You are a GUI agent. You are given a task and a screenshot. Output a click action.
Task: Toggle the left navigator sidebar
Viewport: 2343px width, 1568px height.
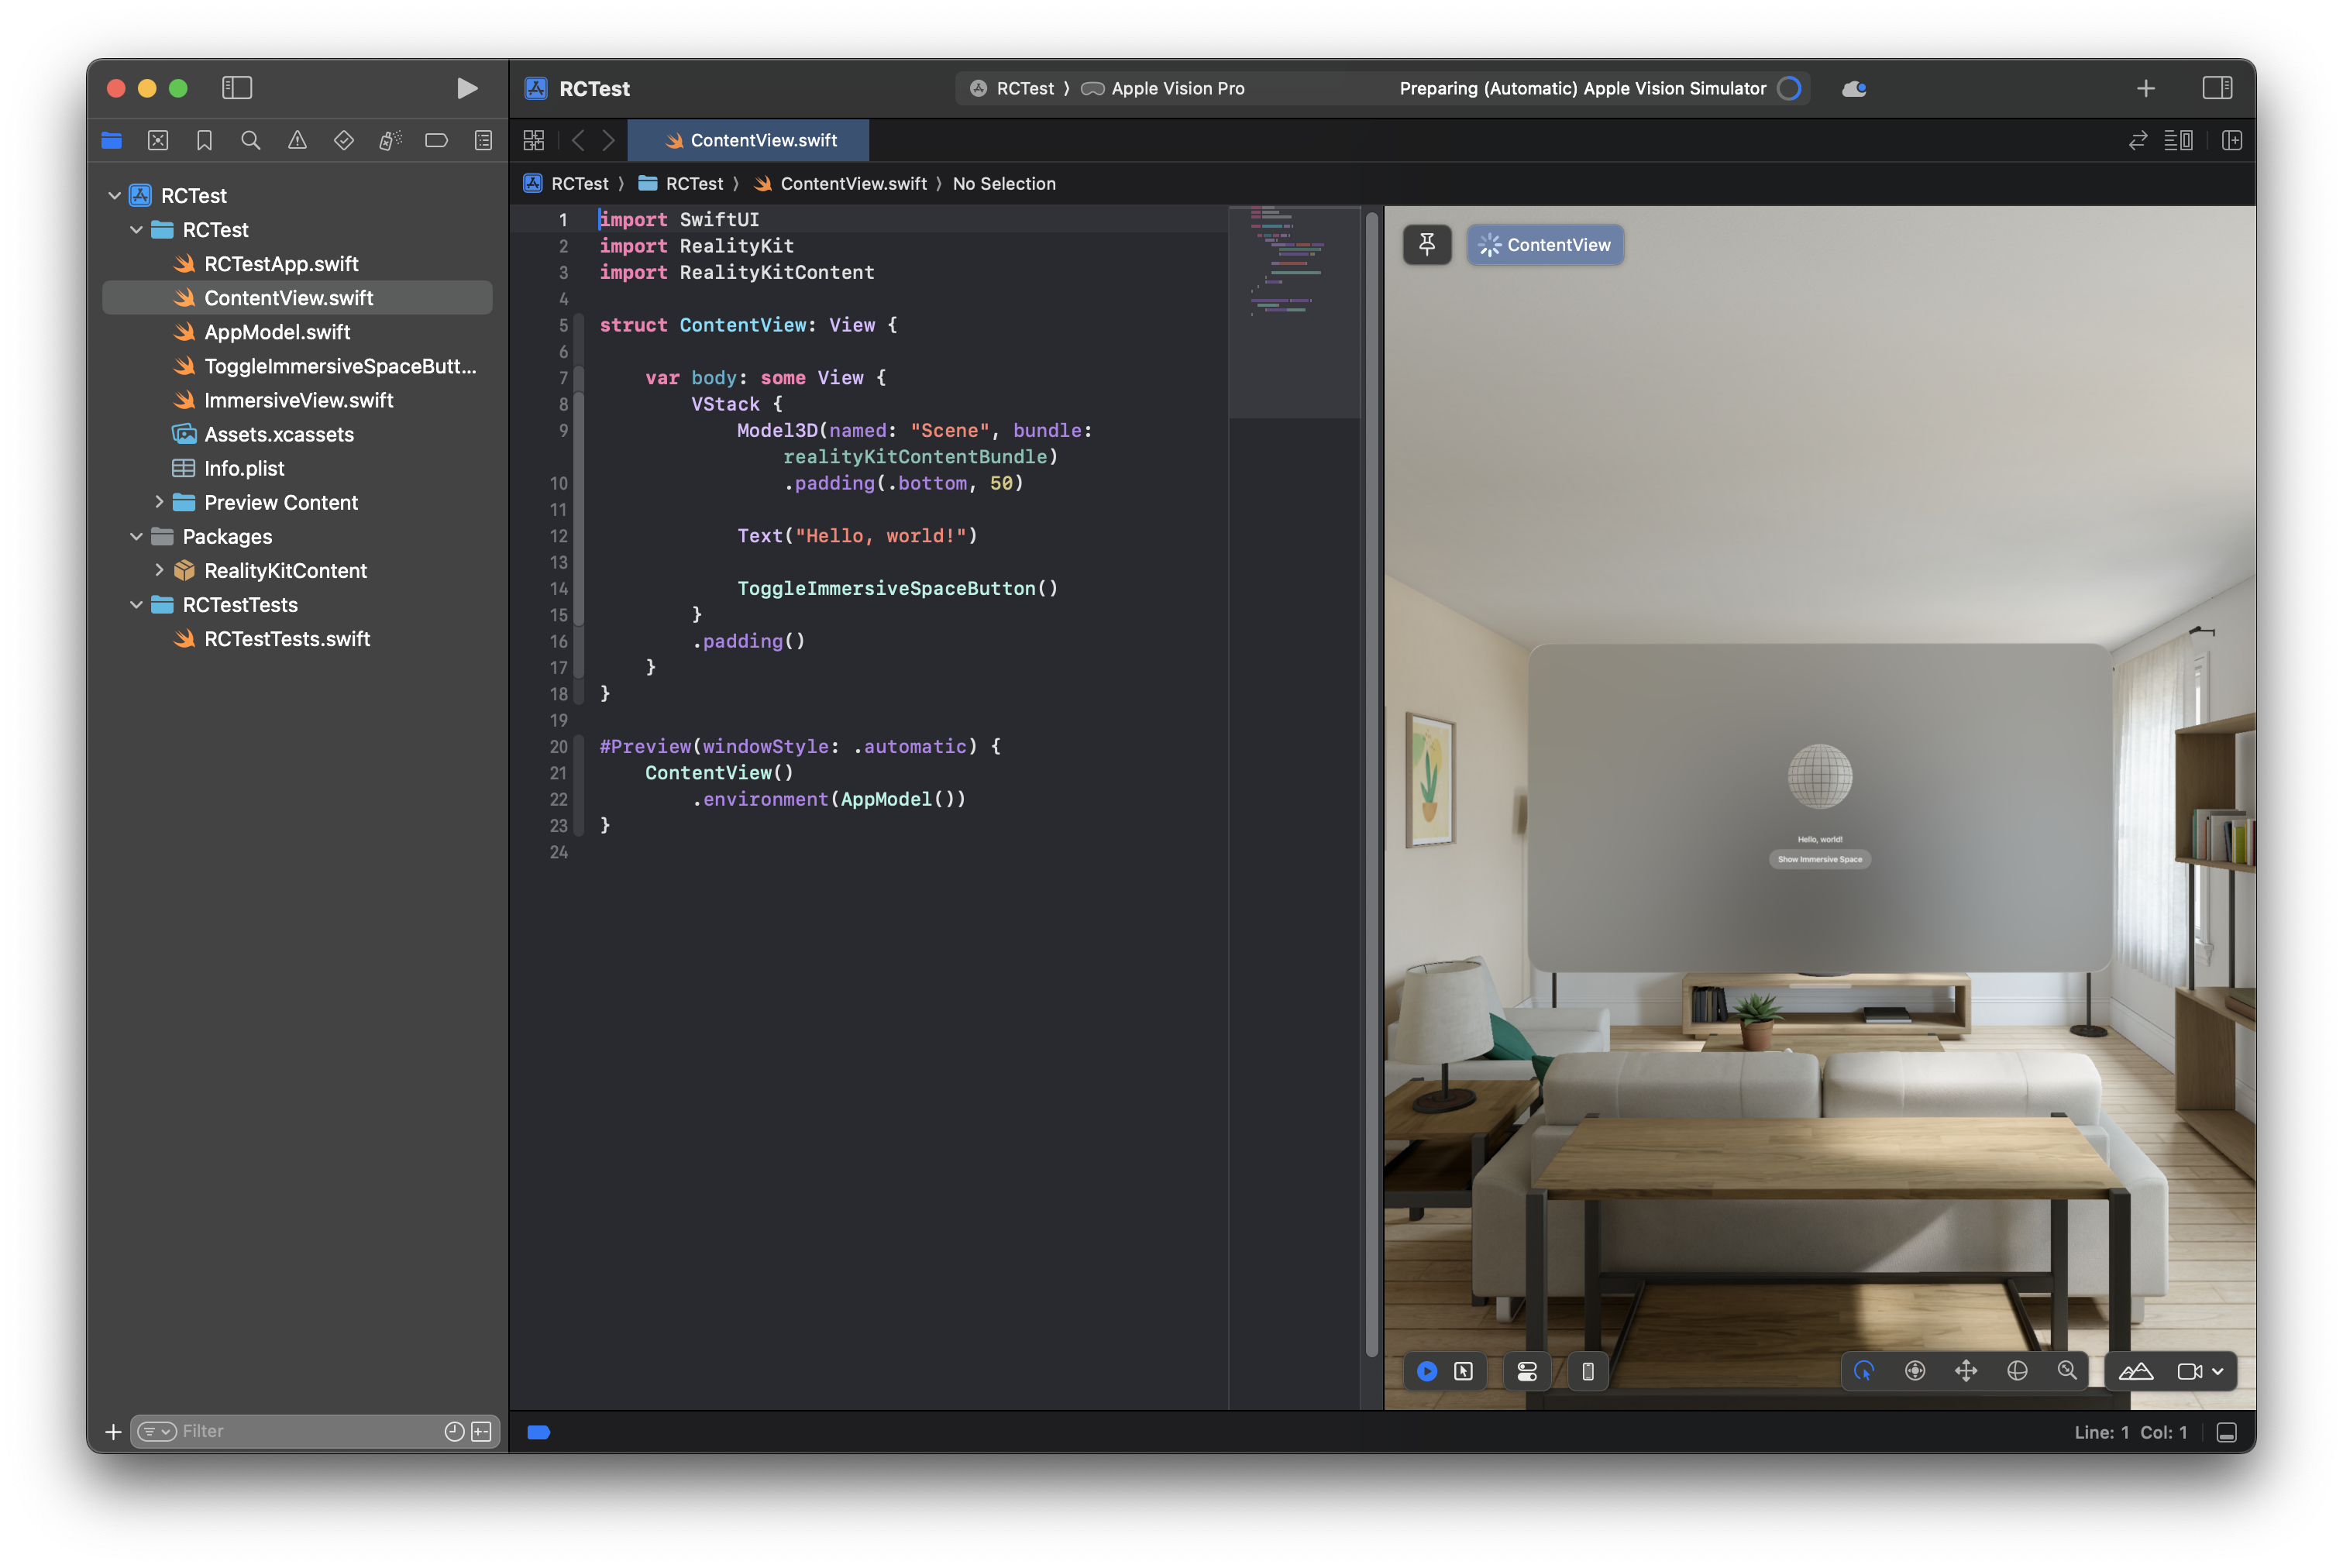tap(237, 88)
